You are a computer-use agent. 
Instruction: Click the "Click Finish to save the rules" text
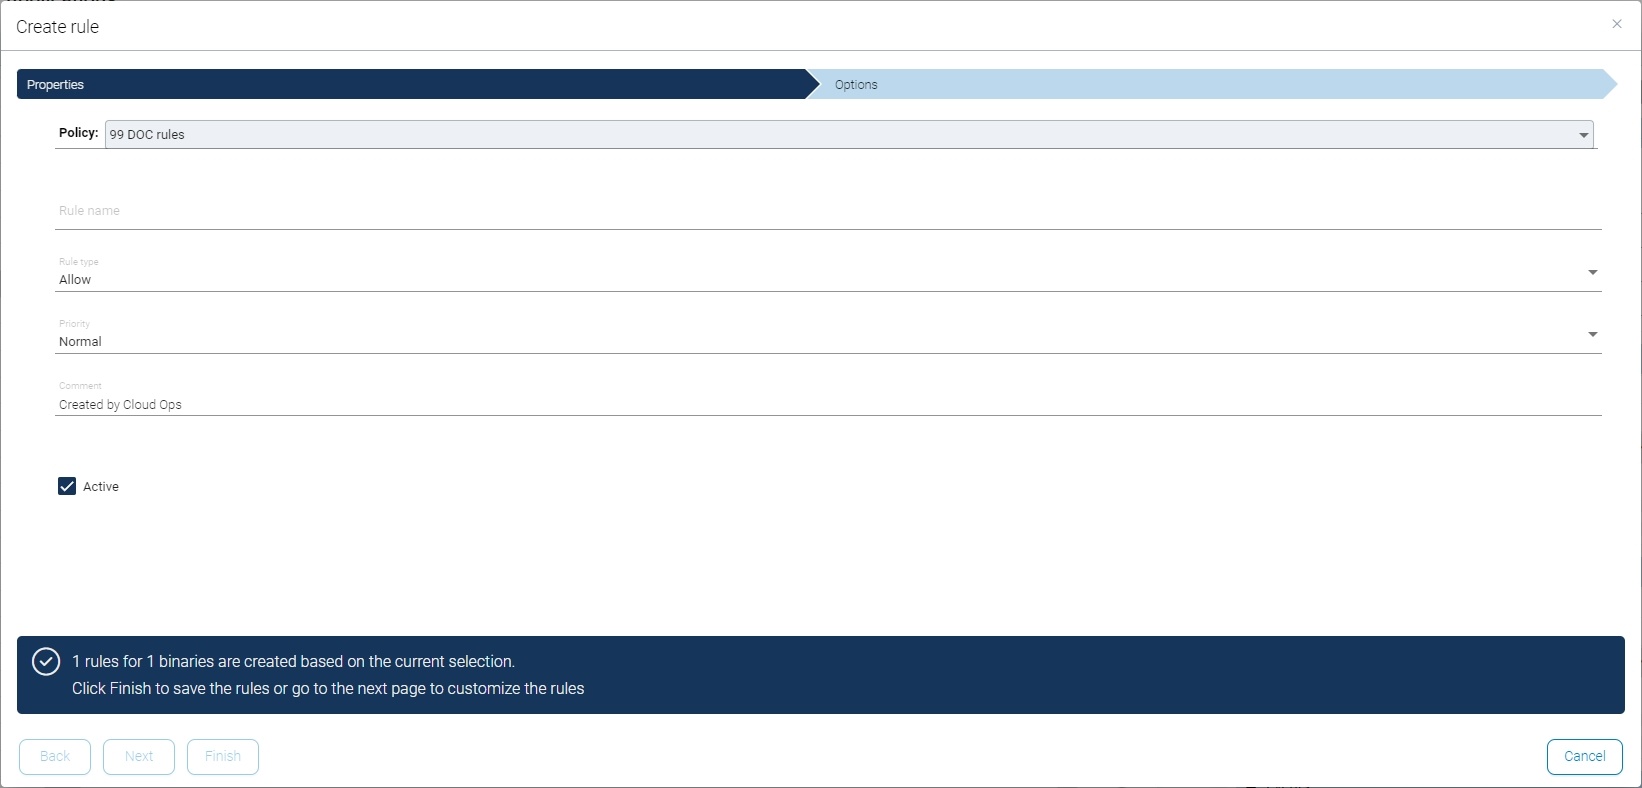tap(328, 688)
